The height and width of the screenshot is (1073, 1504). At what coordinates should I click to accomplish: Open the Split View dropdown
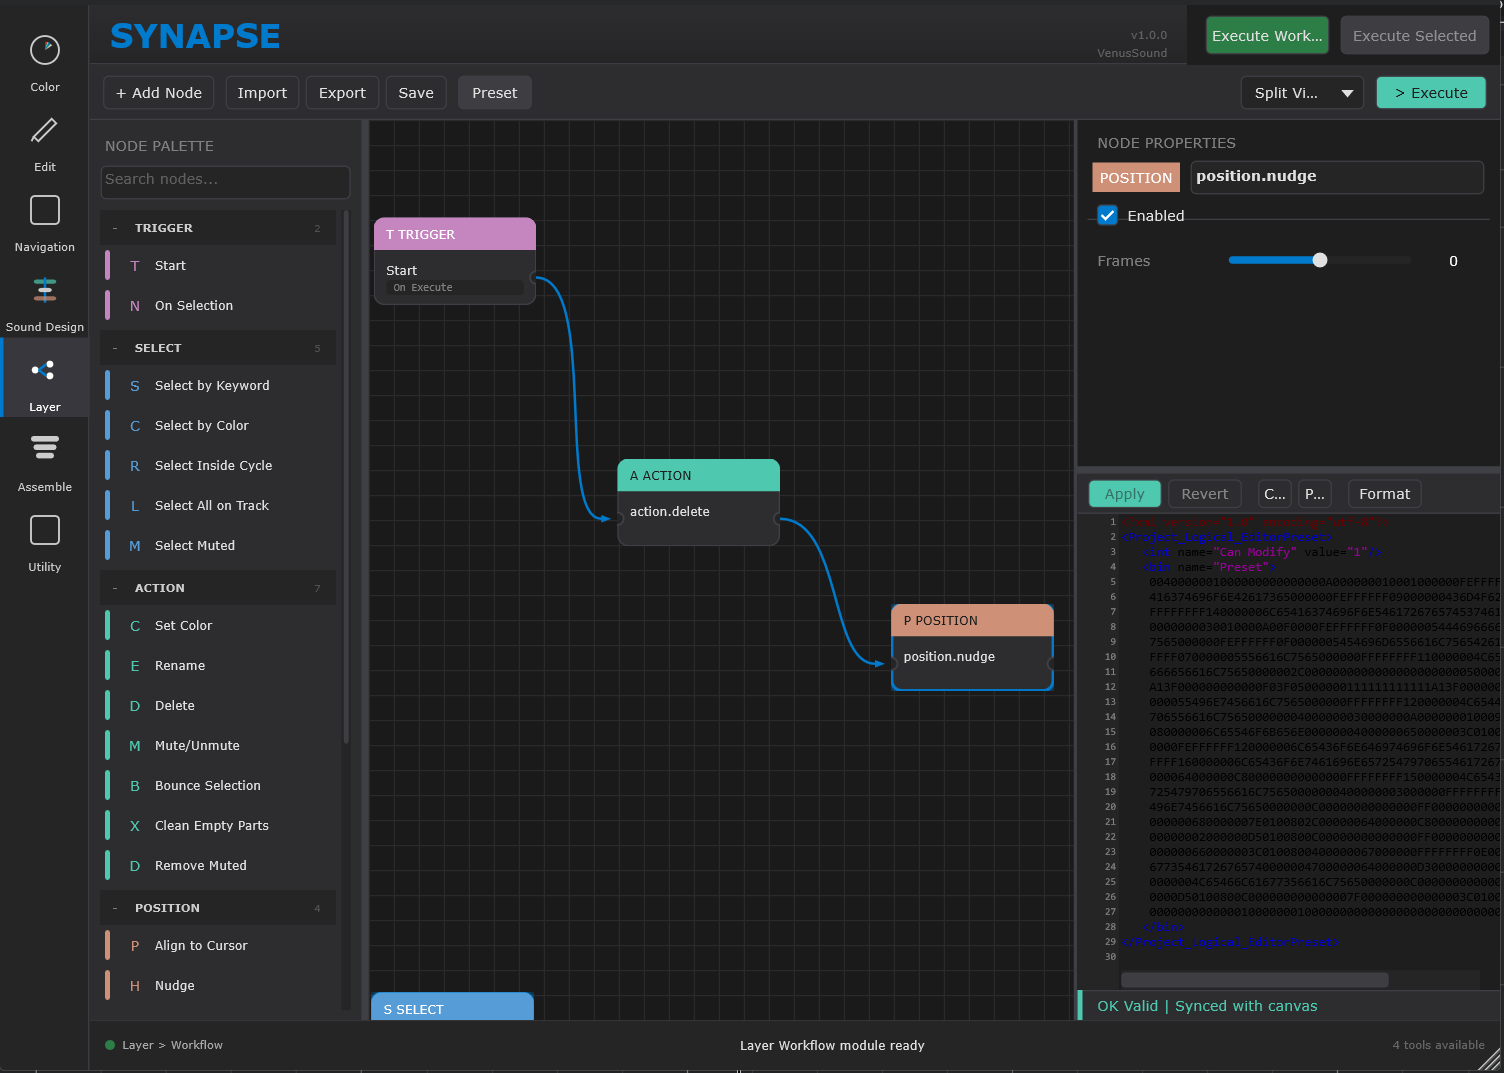coord(1302,93)
